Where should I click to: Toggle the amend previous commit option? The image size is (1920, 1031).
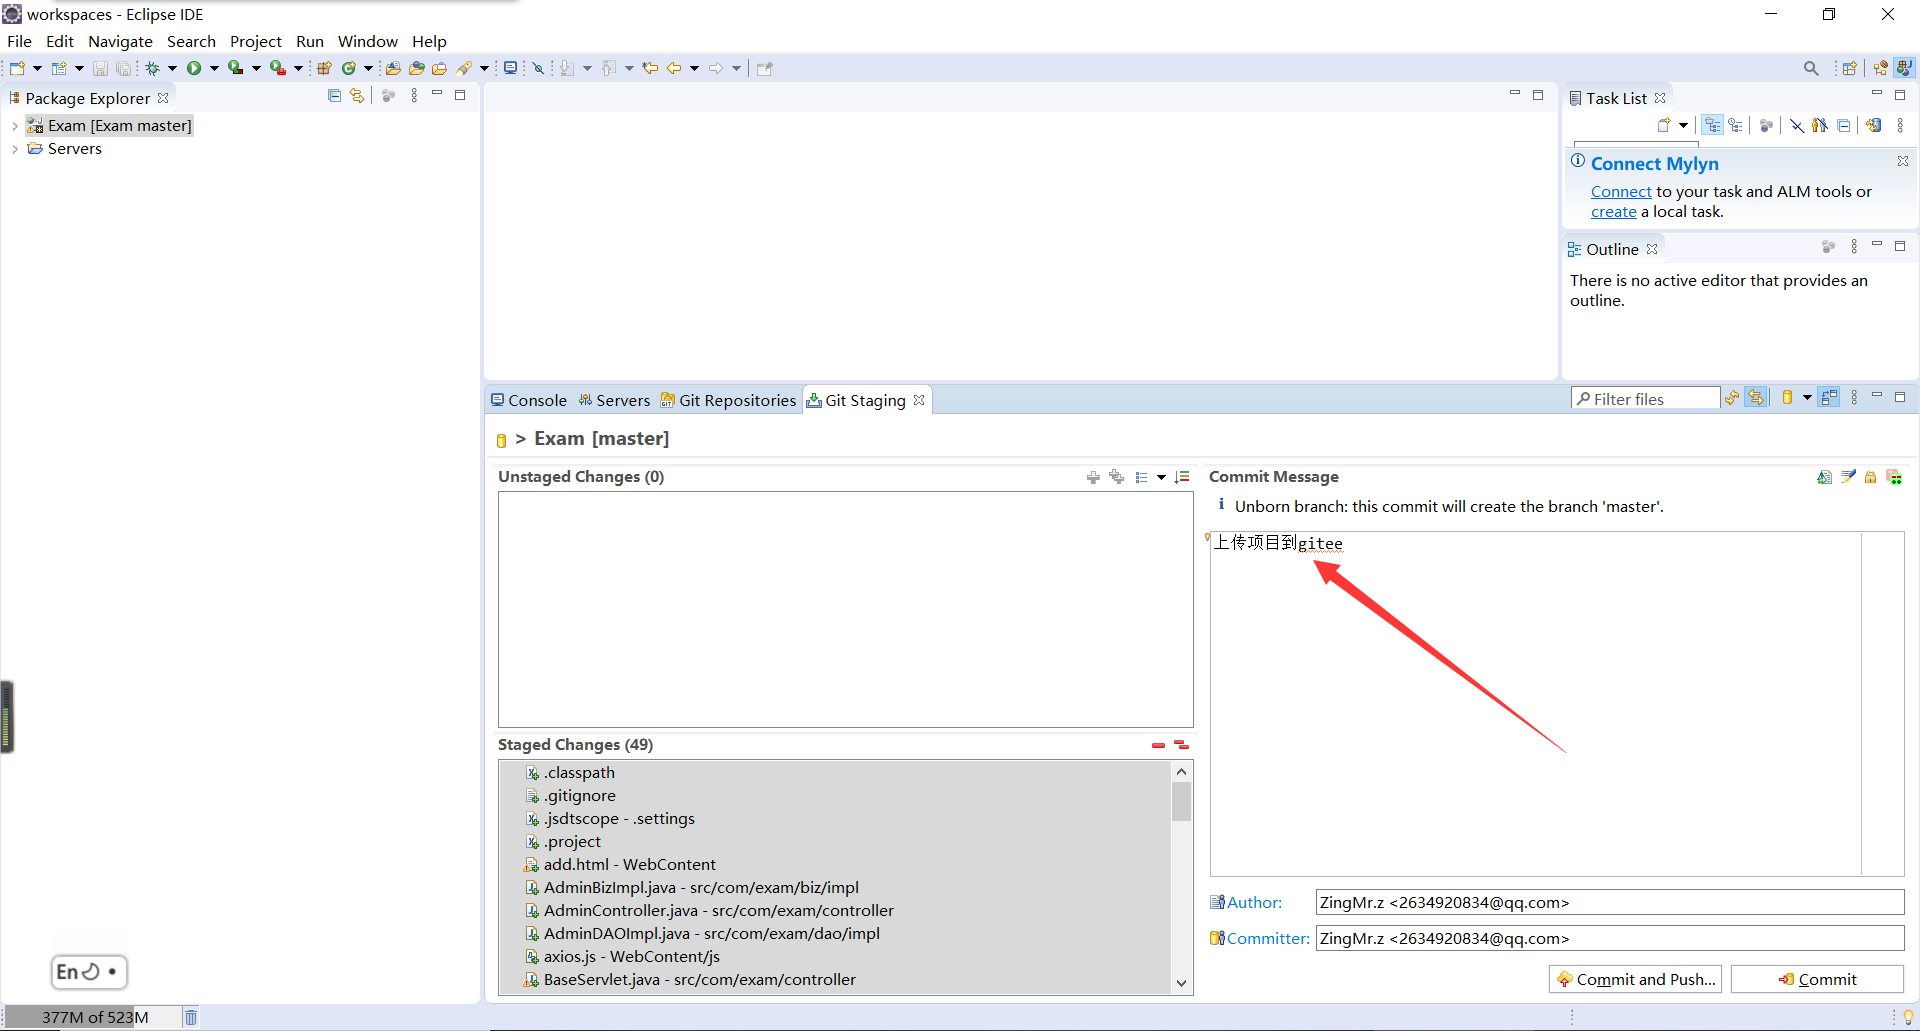click(x=1896, y=477)
